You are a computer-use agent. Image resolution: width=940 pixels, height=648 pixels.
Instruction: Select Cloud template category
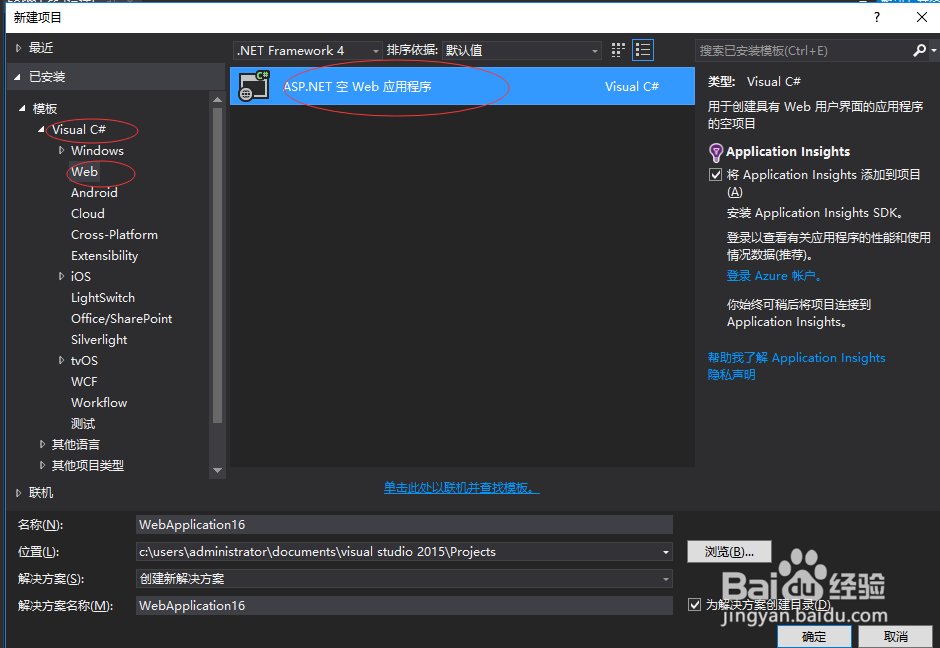pyautogui.click(x=88, y=213)
